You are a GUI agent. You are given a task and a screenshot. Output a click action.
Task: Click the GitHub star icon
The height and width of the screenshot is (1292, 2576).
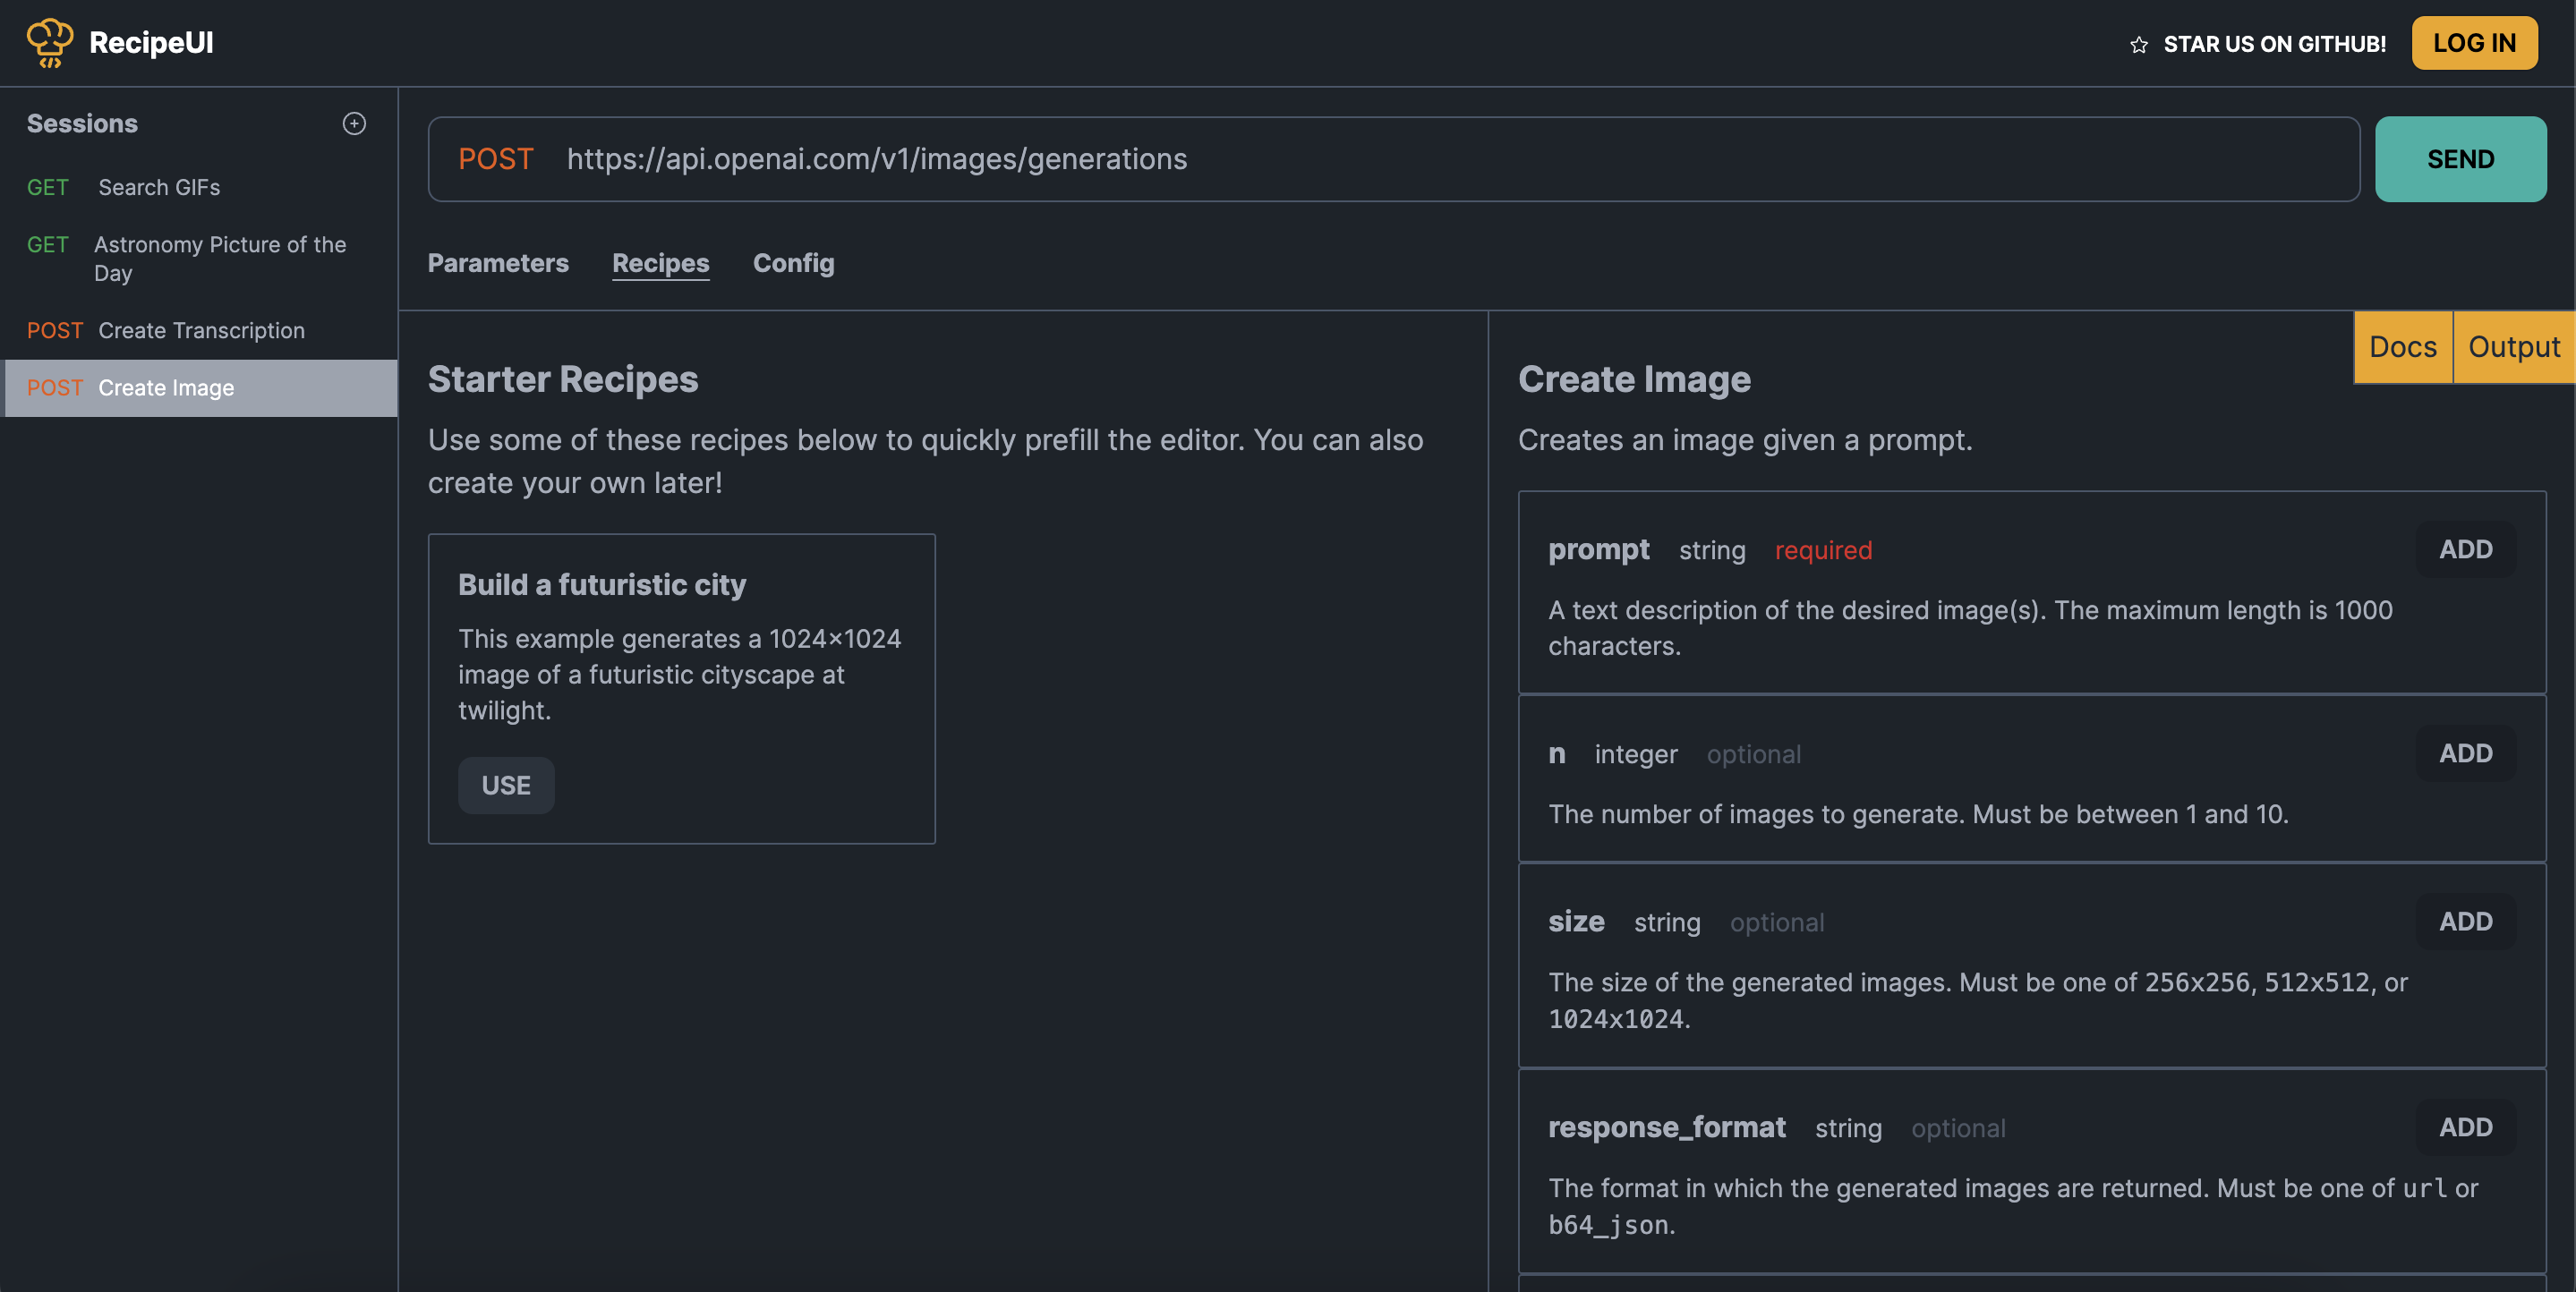pyautogui.click(x=2138, y=45)
